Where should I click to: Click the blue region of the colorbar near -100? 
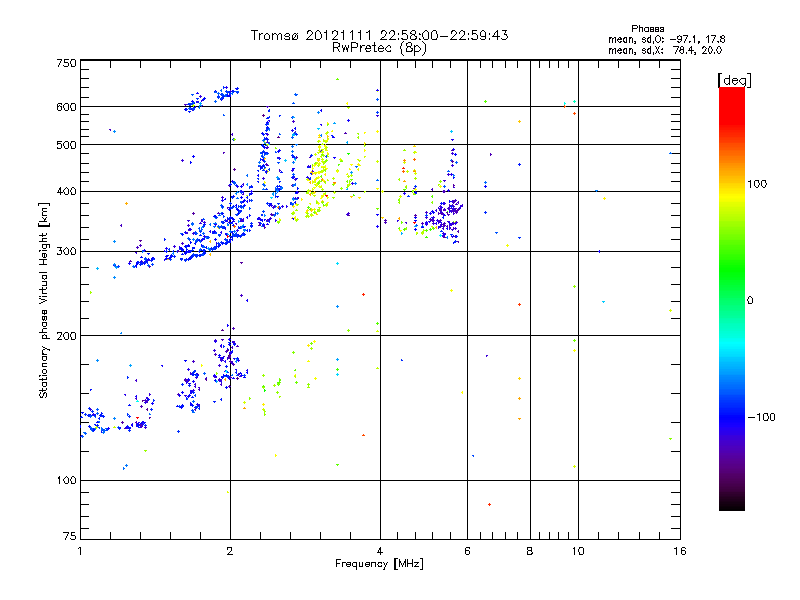coord(732,416)
